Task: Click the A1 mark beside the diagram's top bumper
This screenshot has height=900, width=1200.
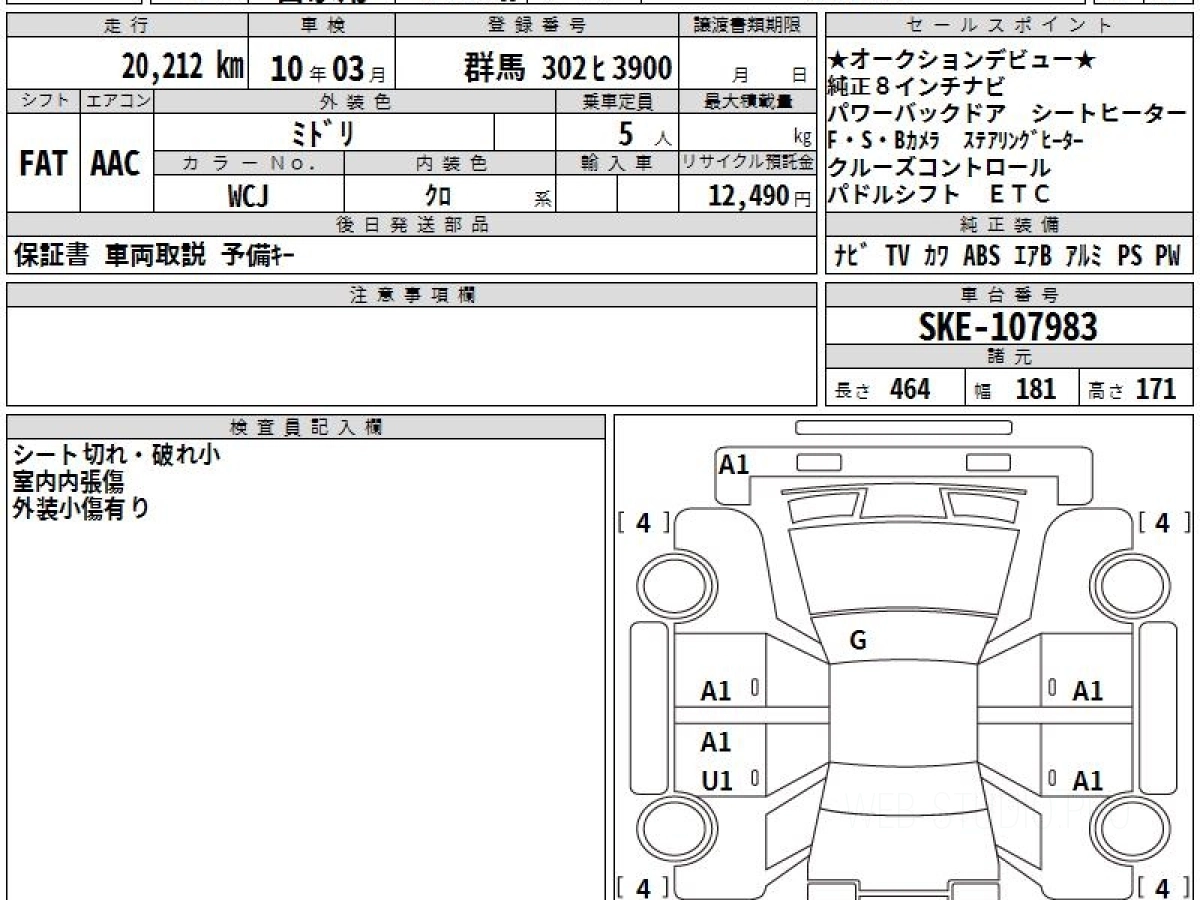Action: pos(733,464)
